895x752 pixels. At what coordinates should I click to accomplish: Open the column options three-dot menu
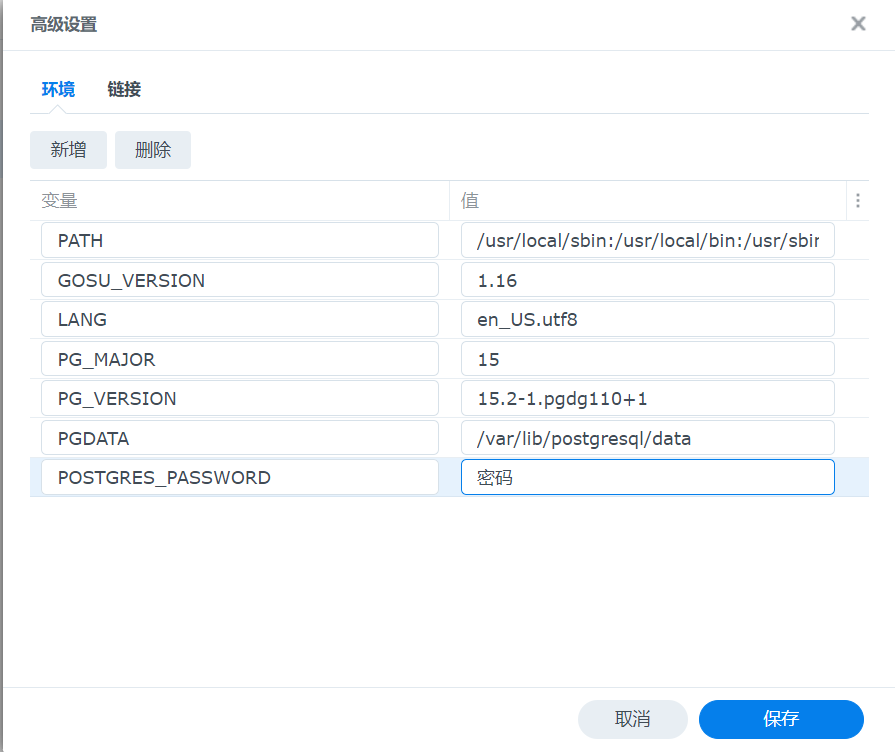click(x=857, y=201)
